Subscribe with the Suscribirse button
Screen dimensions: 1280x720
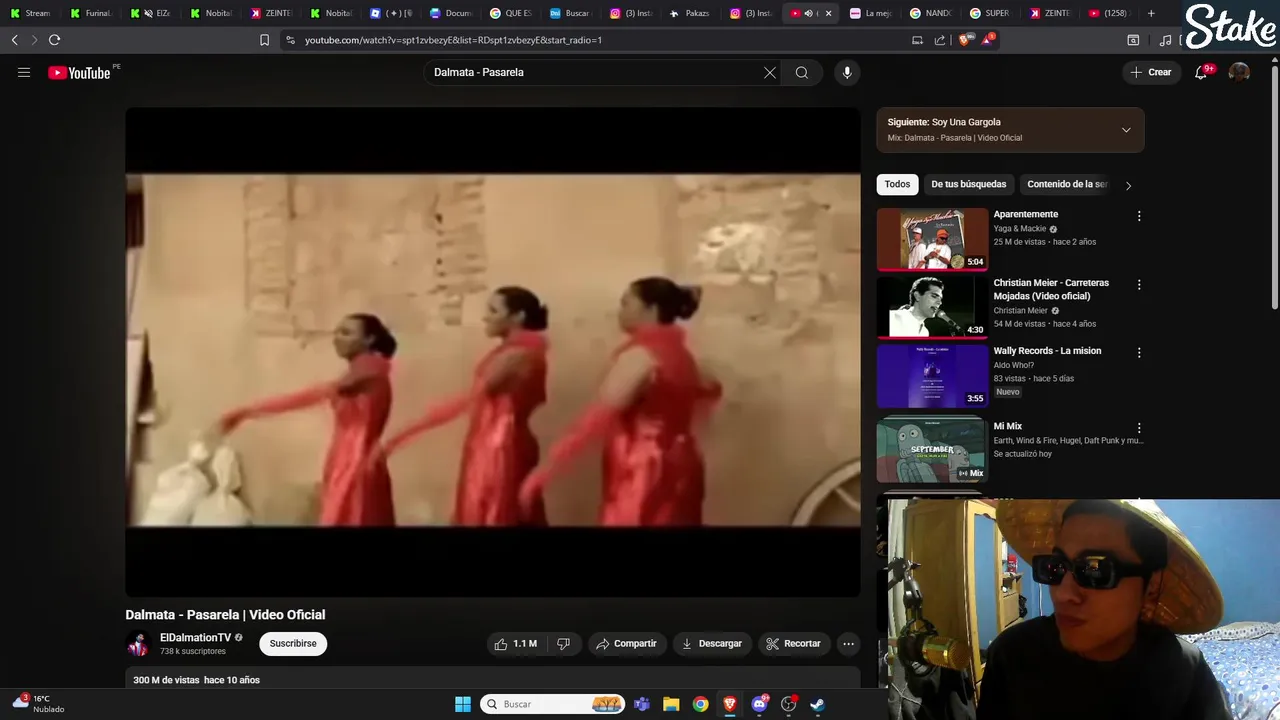point(293,644)
